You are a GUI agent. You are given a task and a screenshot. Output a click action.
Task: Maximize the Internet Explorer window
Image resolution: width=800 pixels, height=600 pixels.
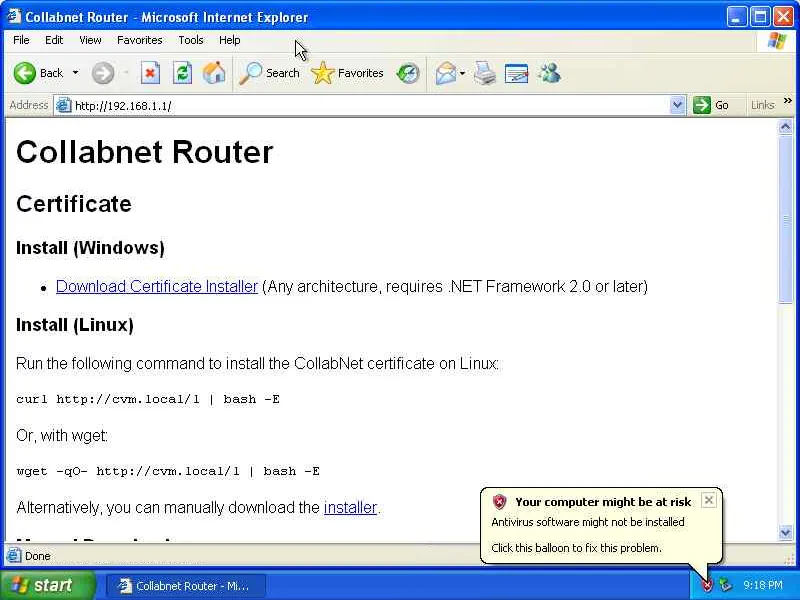(x=759, y=17)
